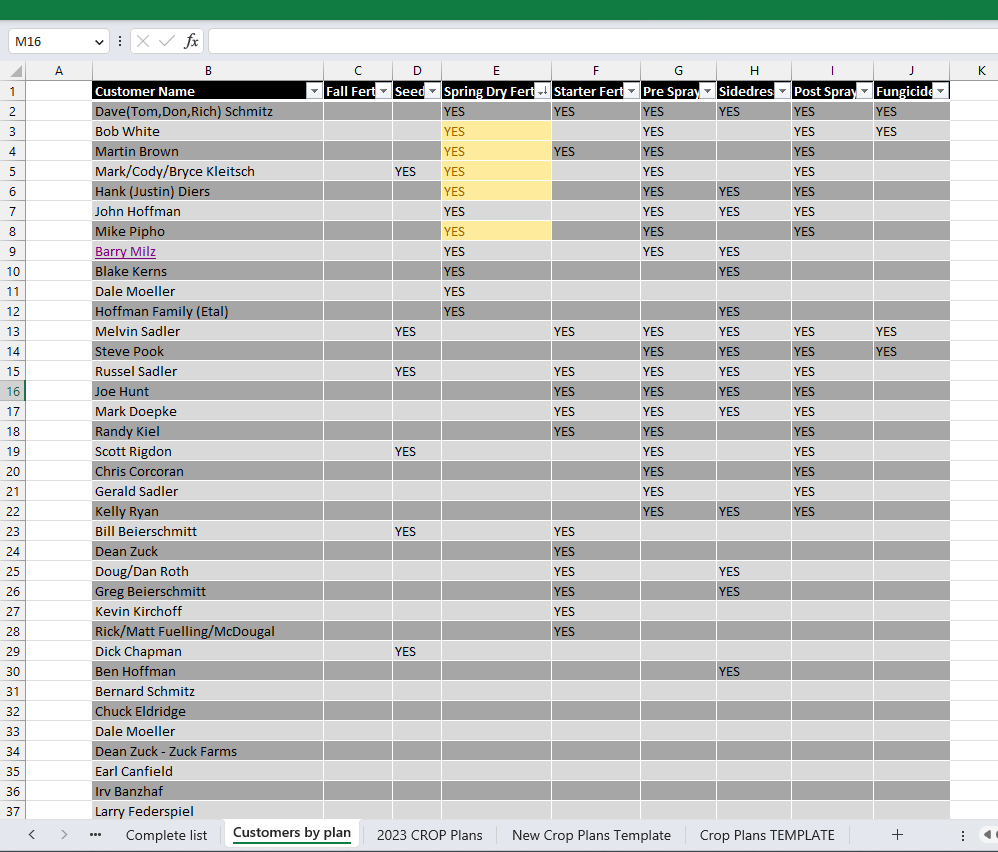Select the Joe Hunt cell
Viewport: 998px width, 852px height.
(208, 391)
